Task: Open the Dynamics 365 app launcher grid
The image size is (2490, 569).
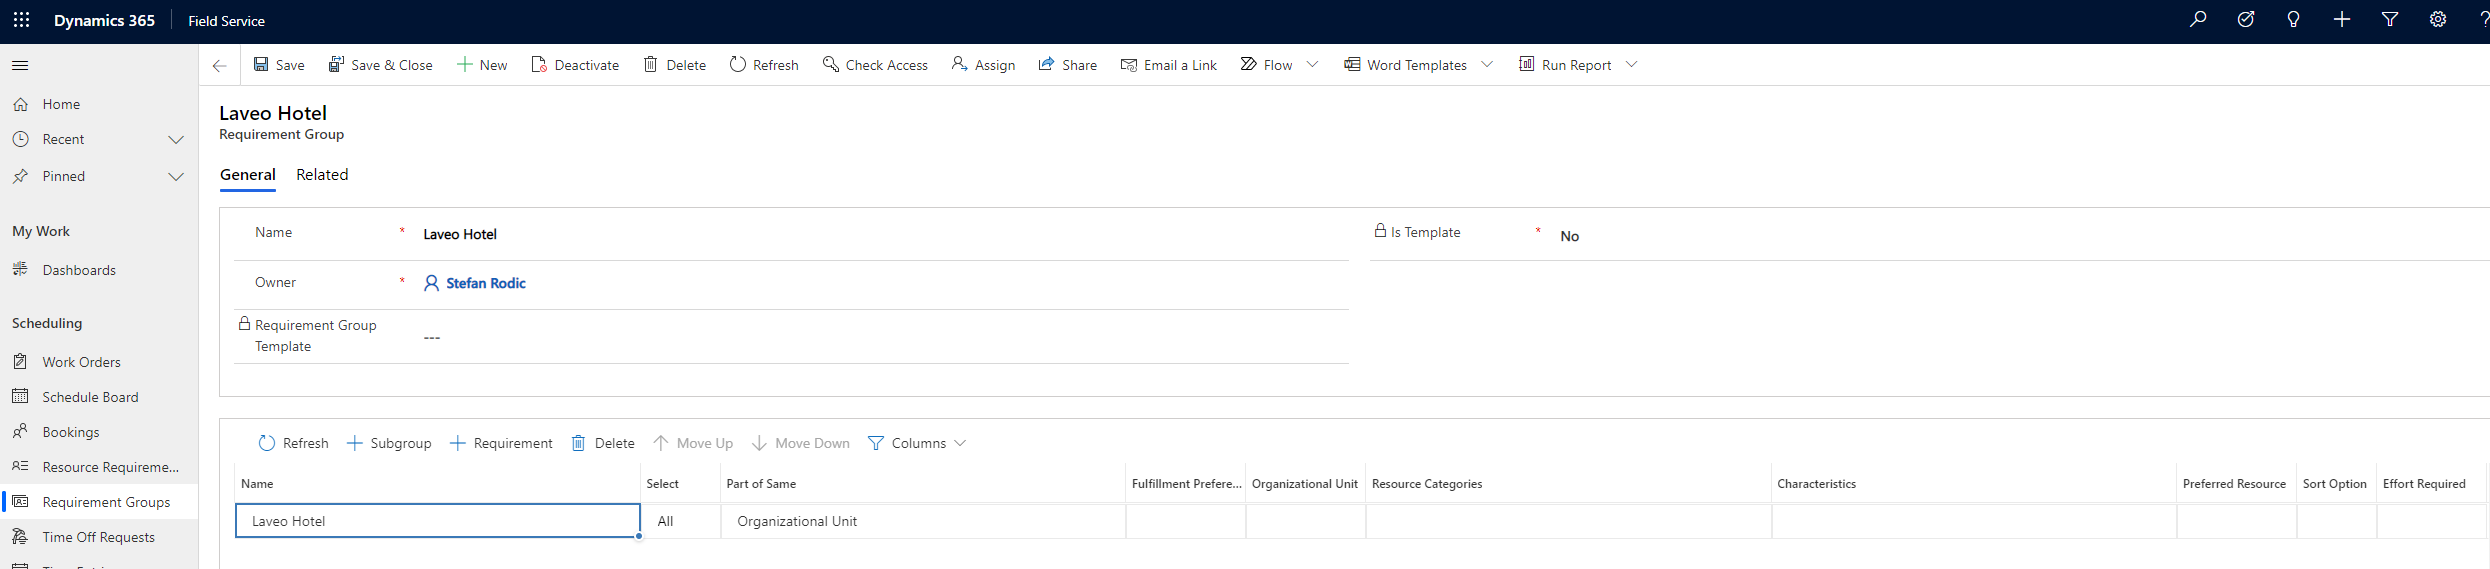Action: [x=21, y=20]
